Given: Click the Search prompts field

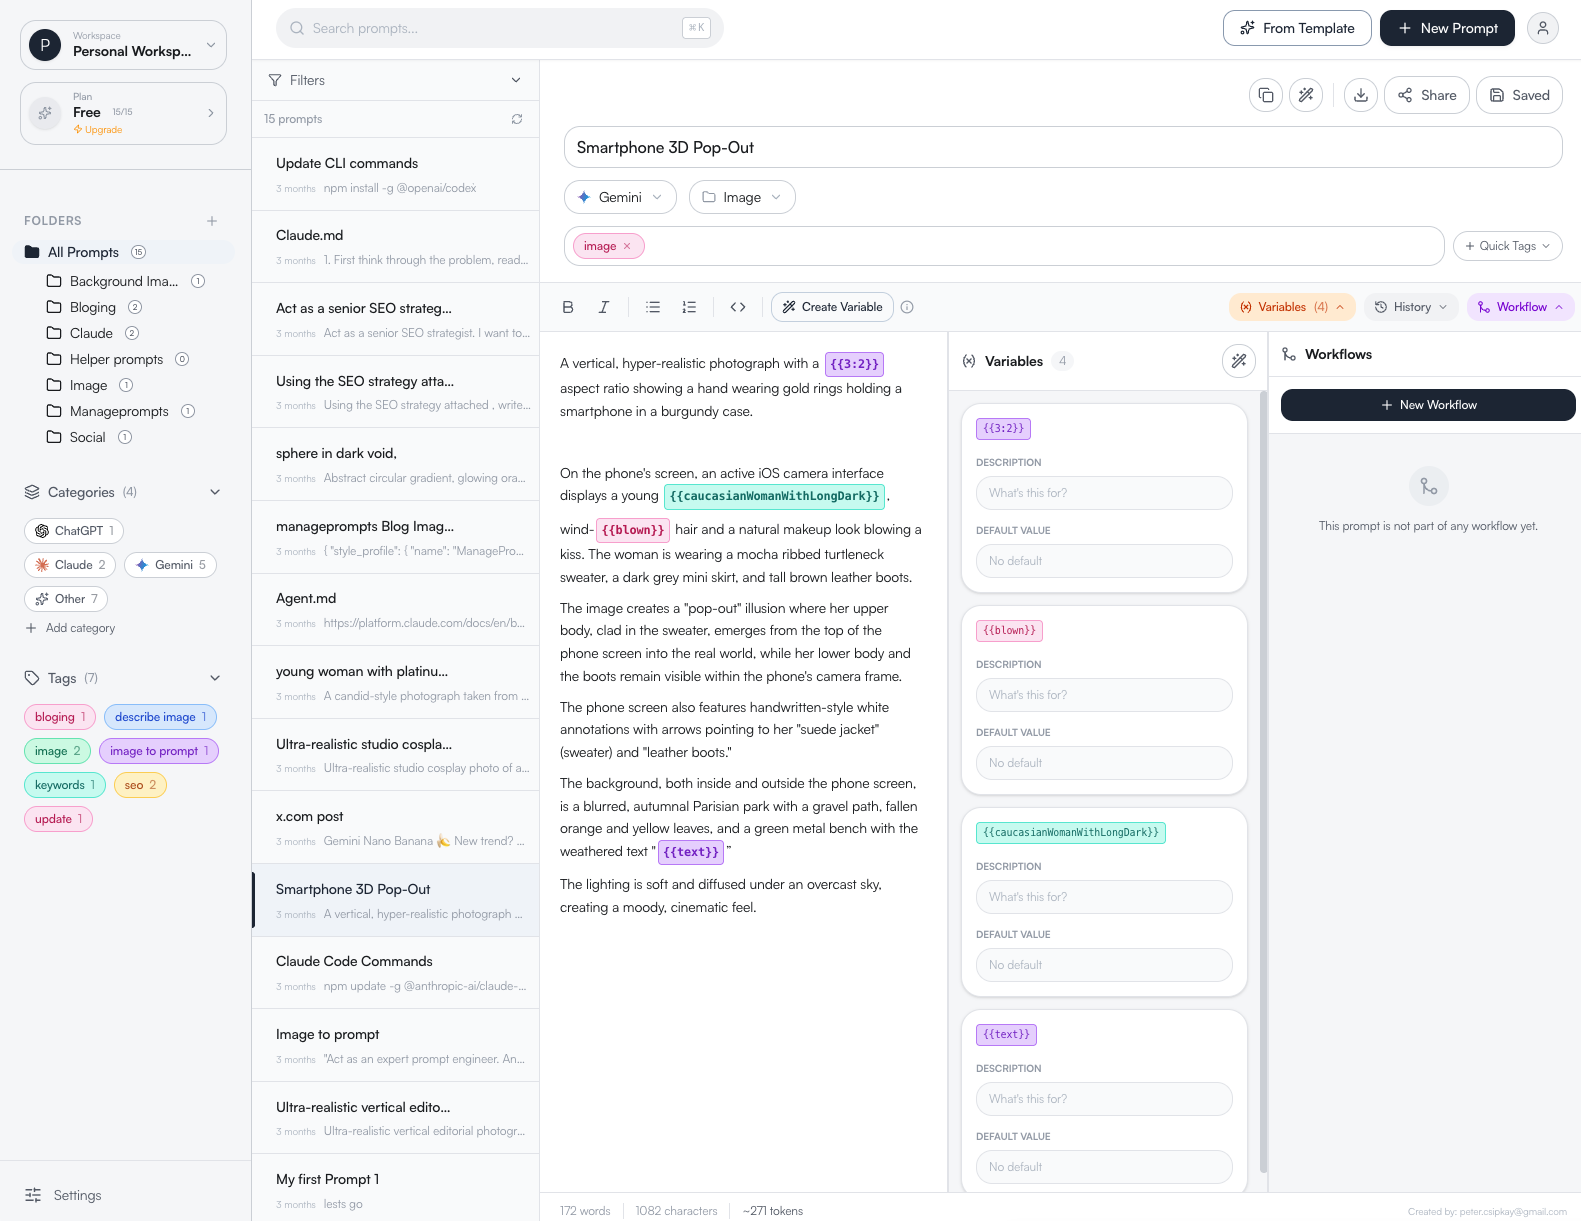Looking at the screenshot, I should point(500,28).
